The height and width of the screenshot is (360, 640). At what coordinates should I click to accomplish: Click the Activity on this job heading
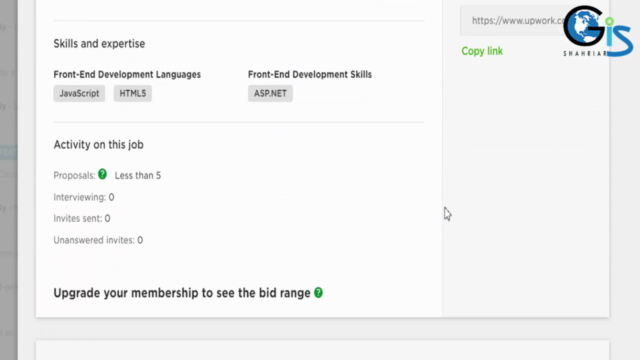click(98, 145)
